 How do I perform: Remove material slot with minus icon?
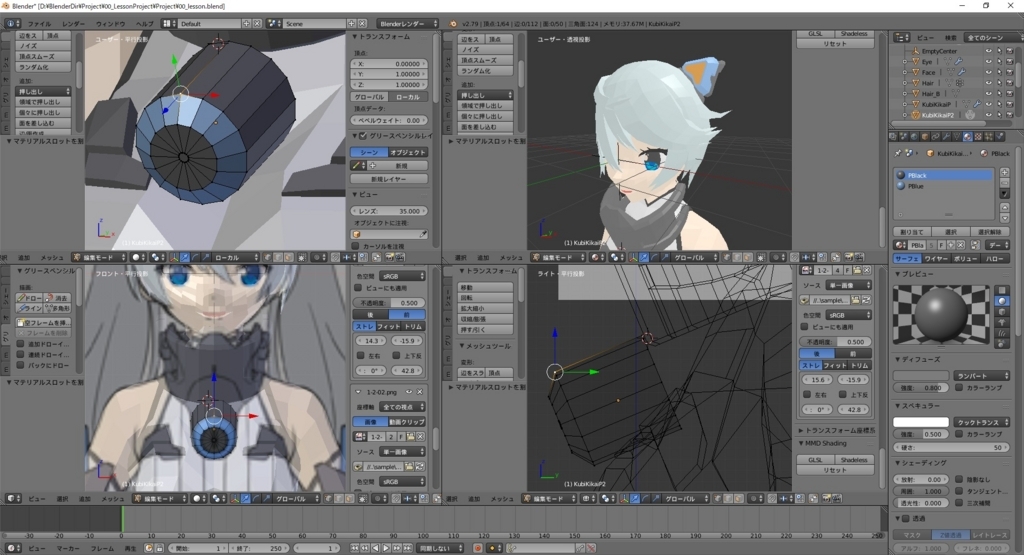1004,183
